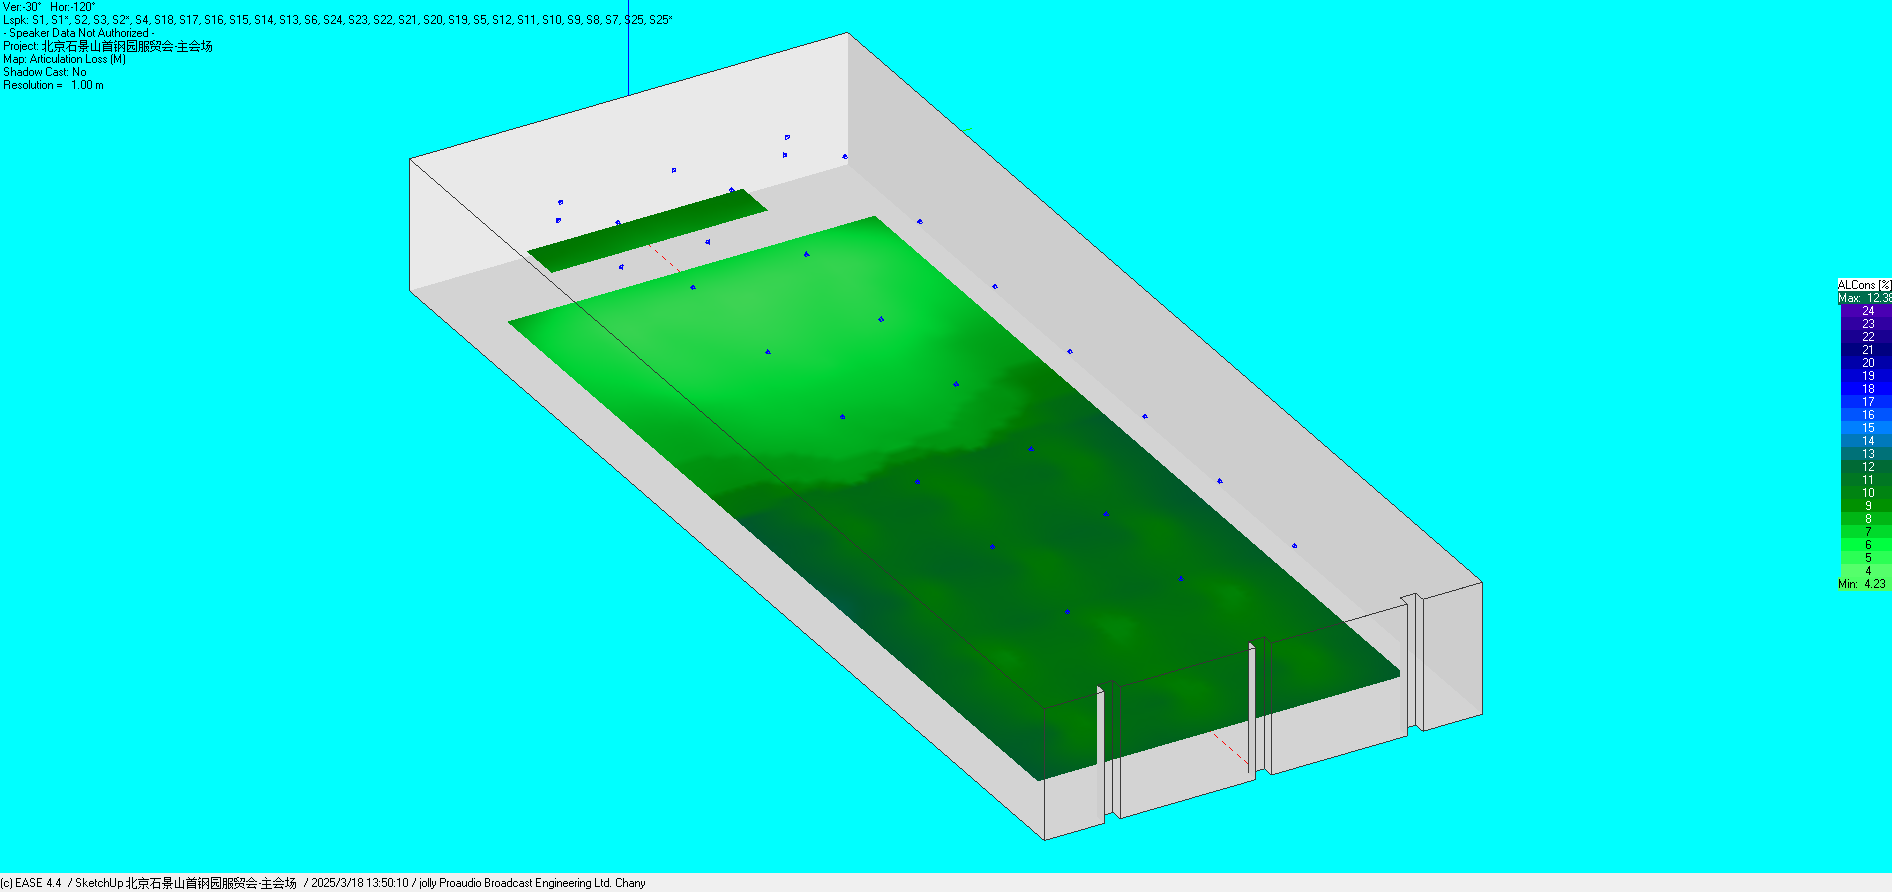
Task: Click the legend color band labeled 10
Action: point(1866,493)
